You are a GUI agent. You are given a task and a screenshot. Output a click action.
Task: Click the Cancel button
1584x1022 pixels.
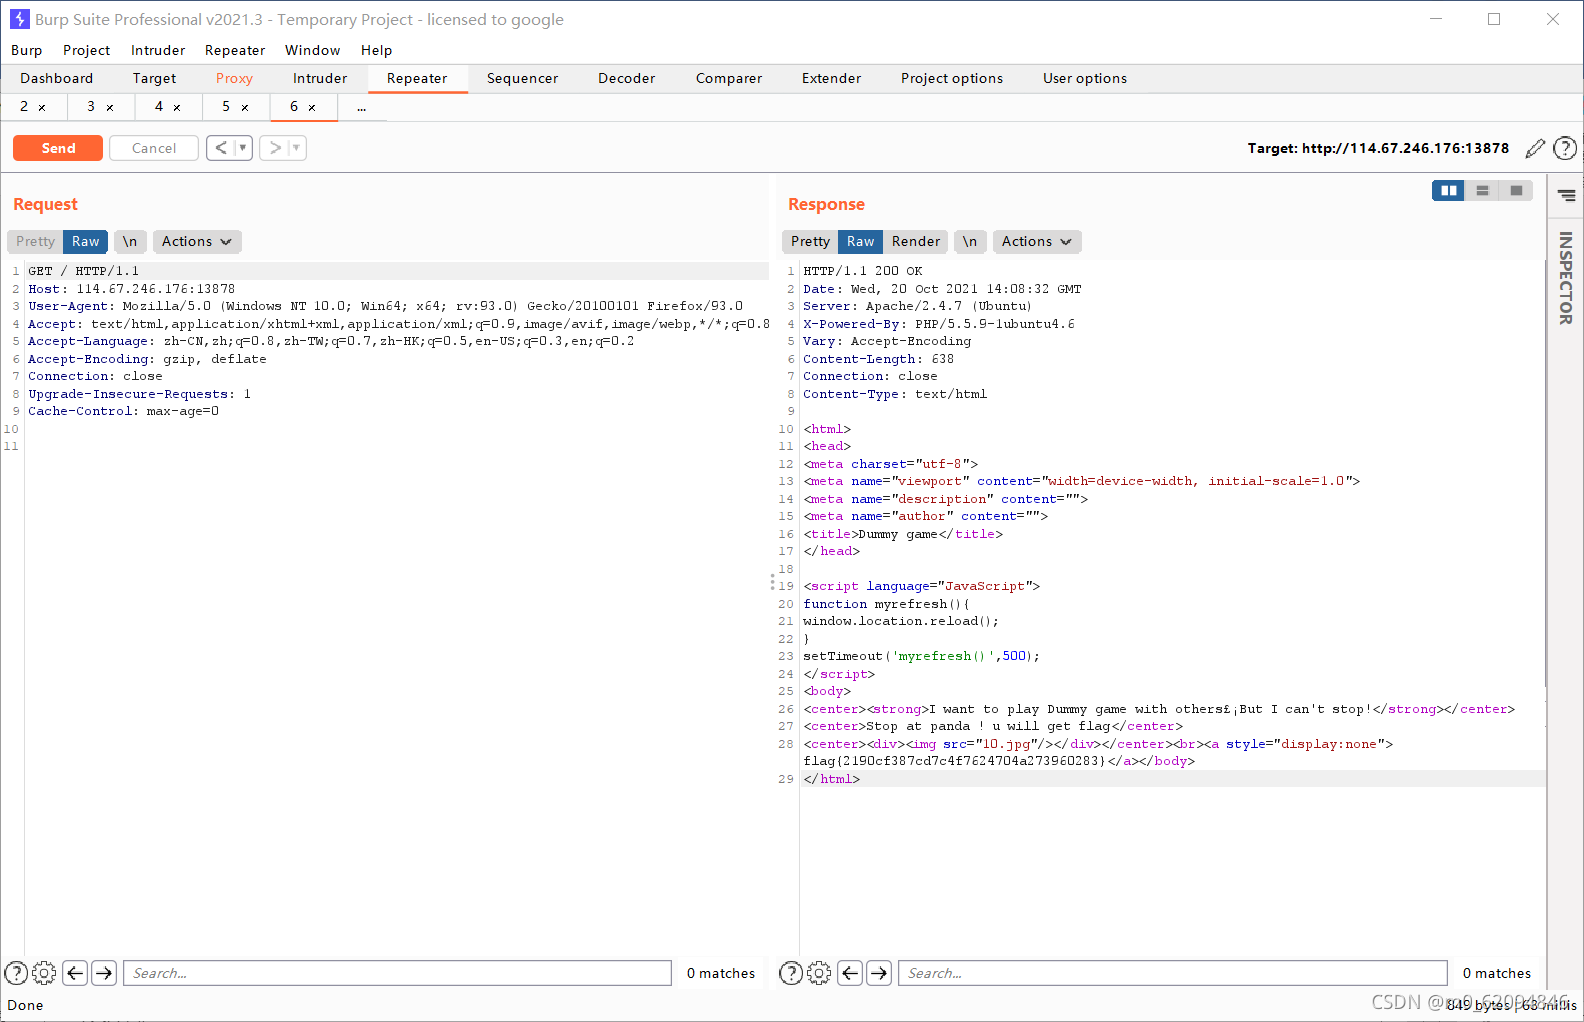(x=154, y=148)
